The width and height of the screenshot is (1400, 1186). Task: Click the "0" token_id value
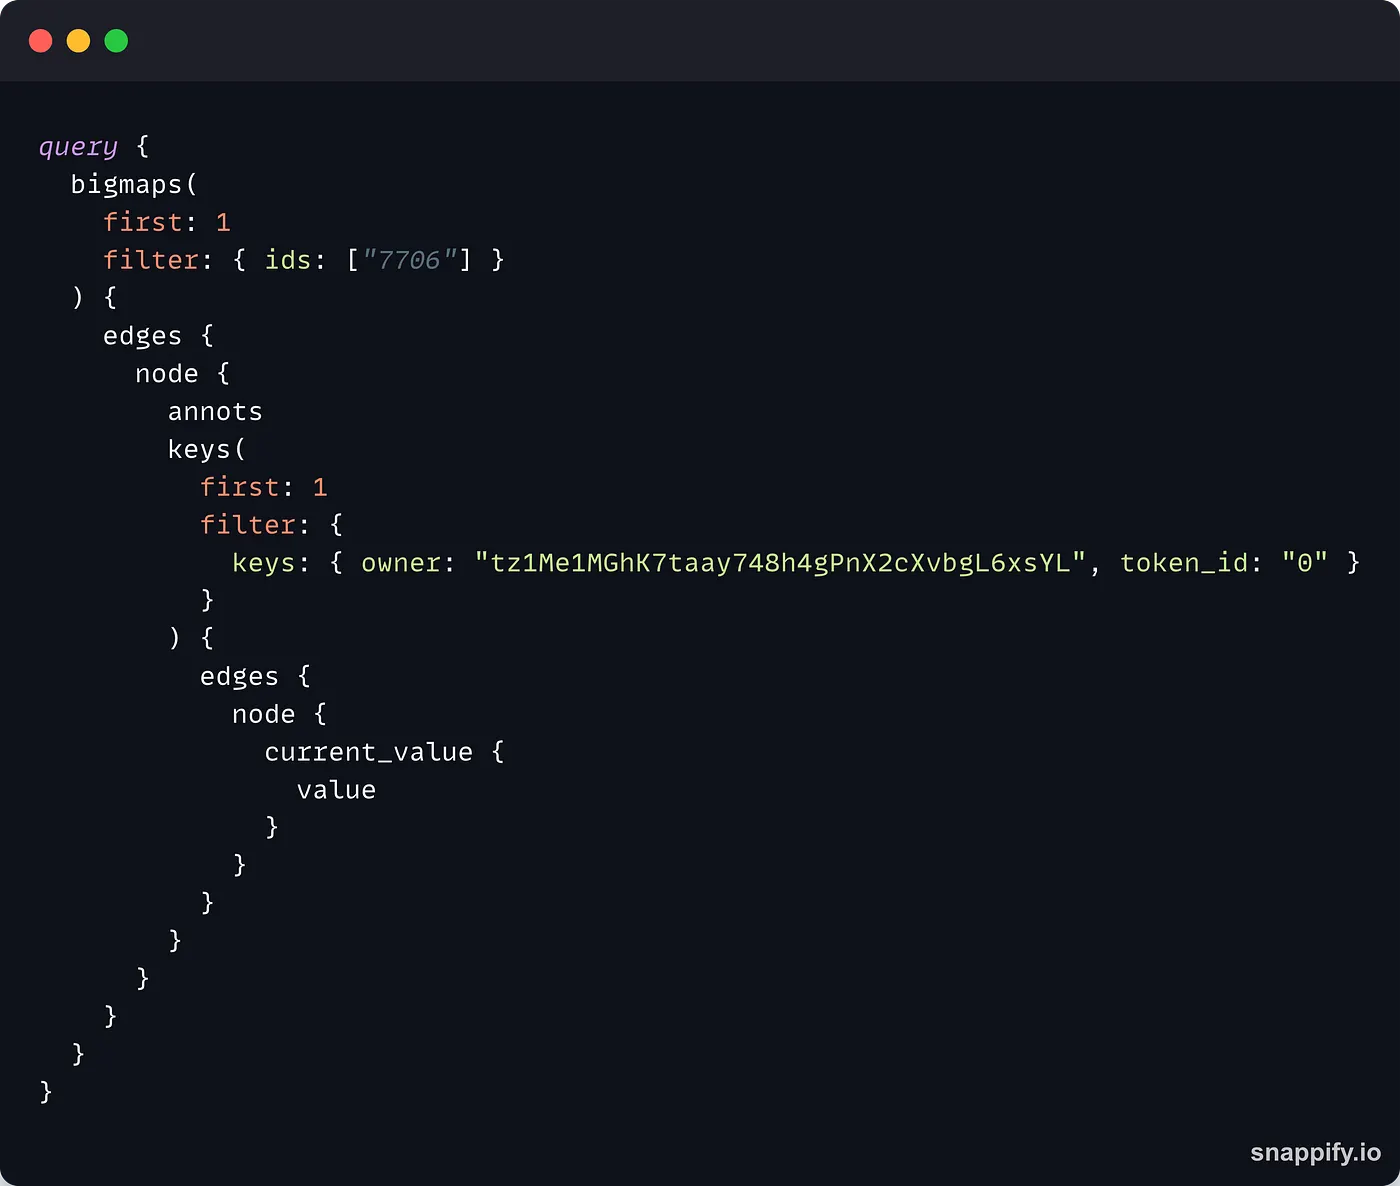point(1304,563)
